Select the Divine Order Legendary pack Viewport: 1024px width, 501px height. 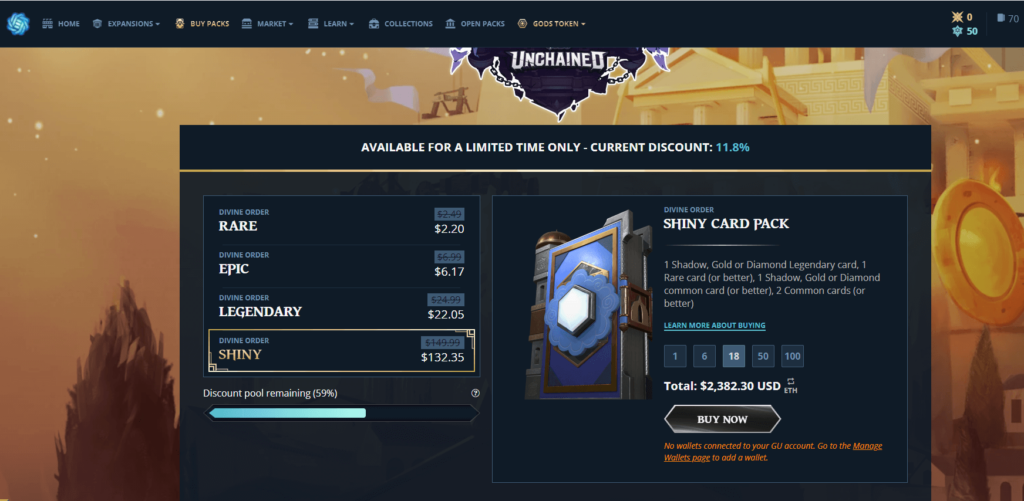[342, 308]
